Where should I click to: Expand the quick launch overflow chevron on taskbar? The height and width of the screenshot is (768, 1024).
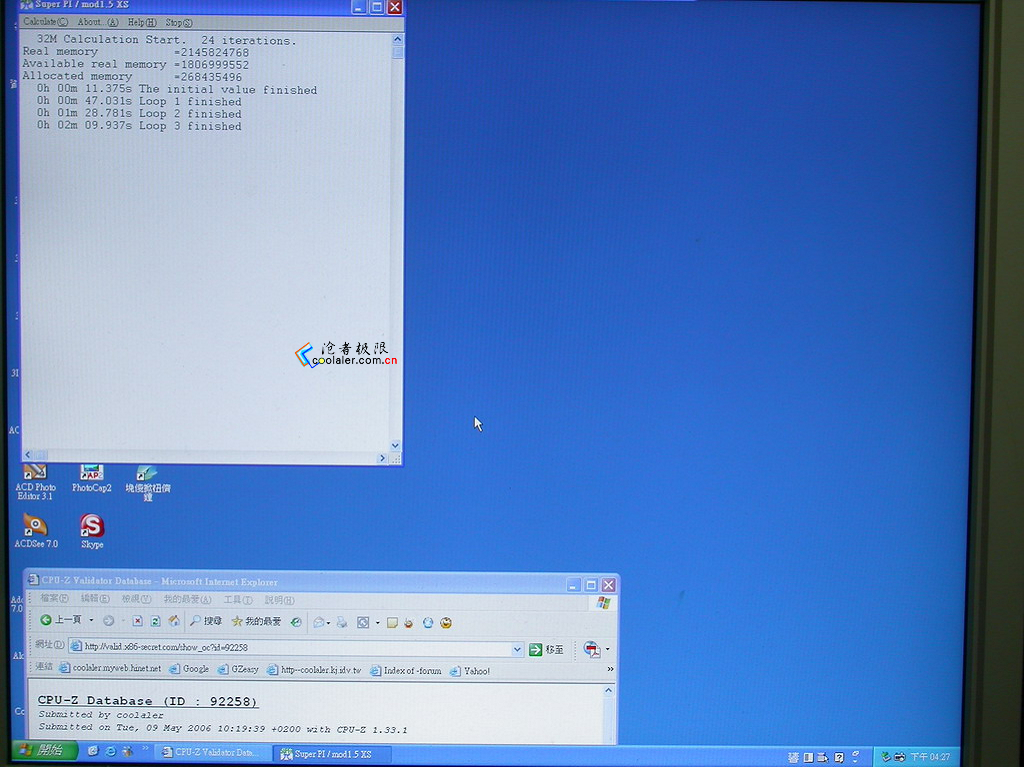pos(145,748)
